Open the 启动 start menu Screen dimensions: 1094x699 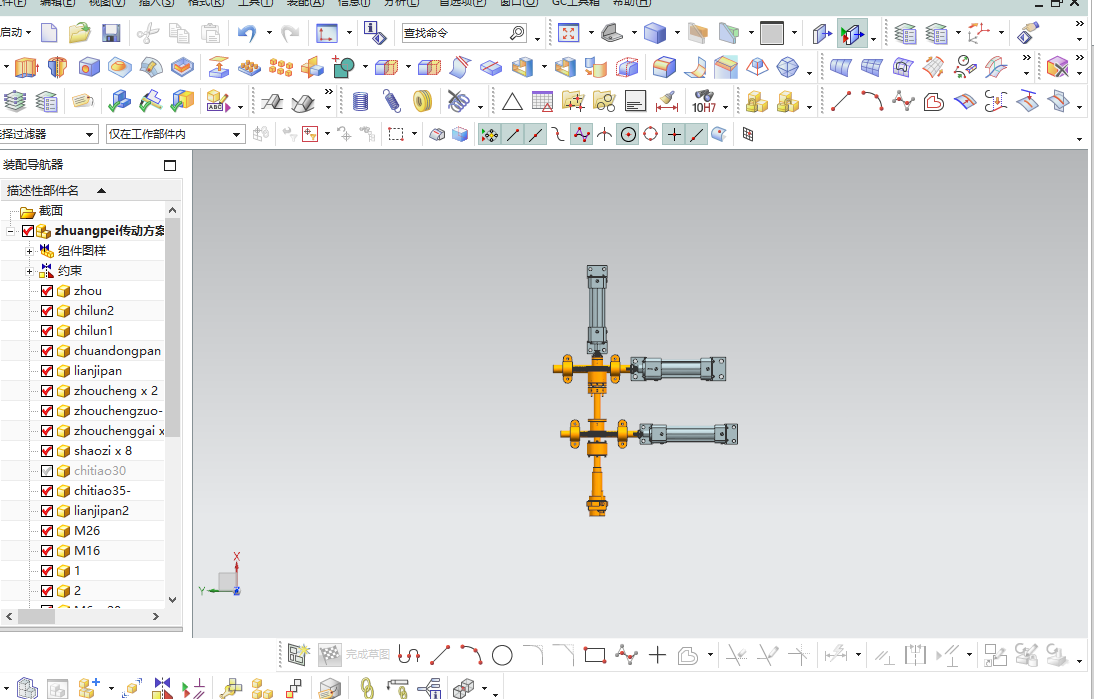tap(16, 33)
